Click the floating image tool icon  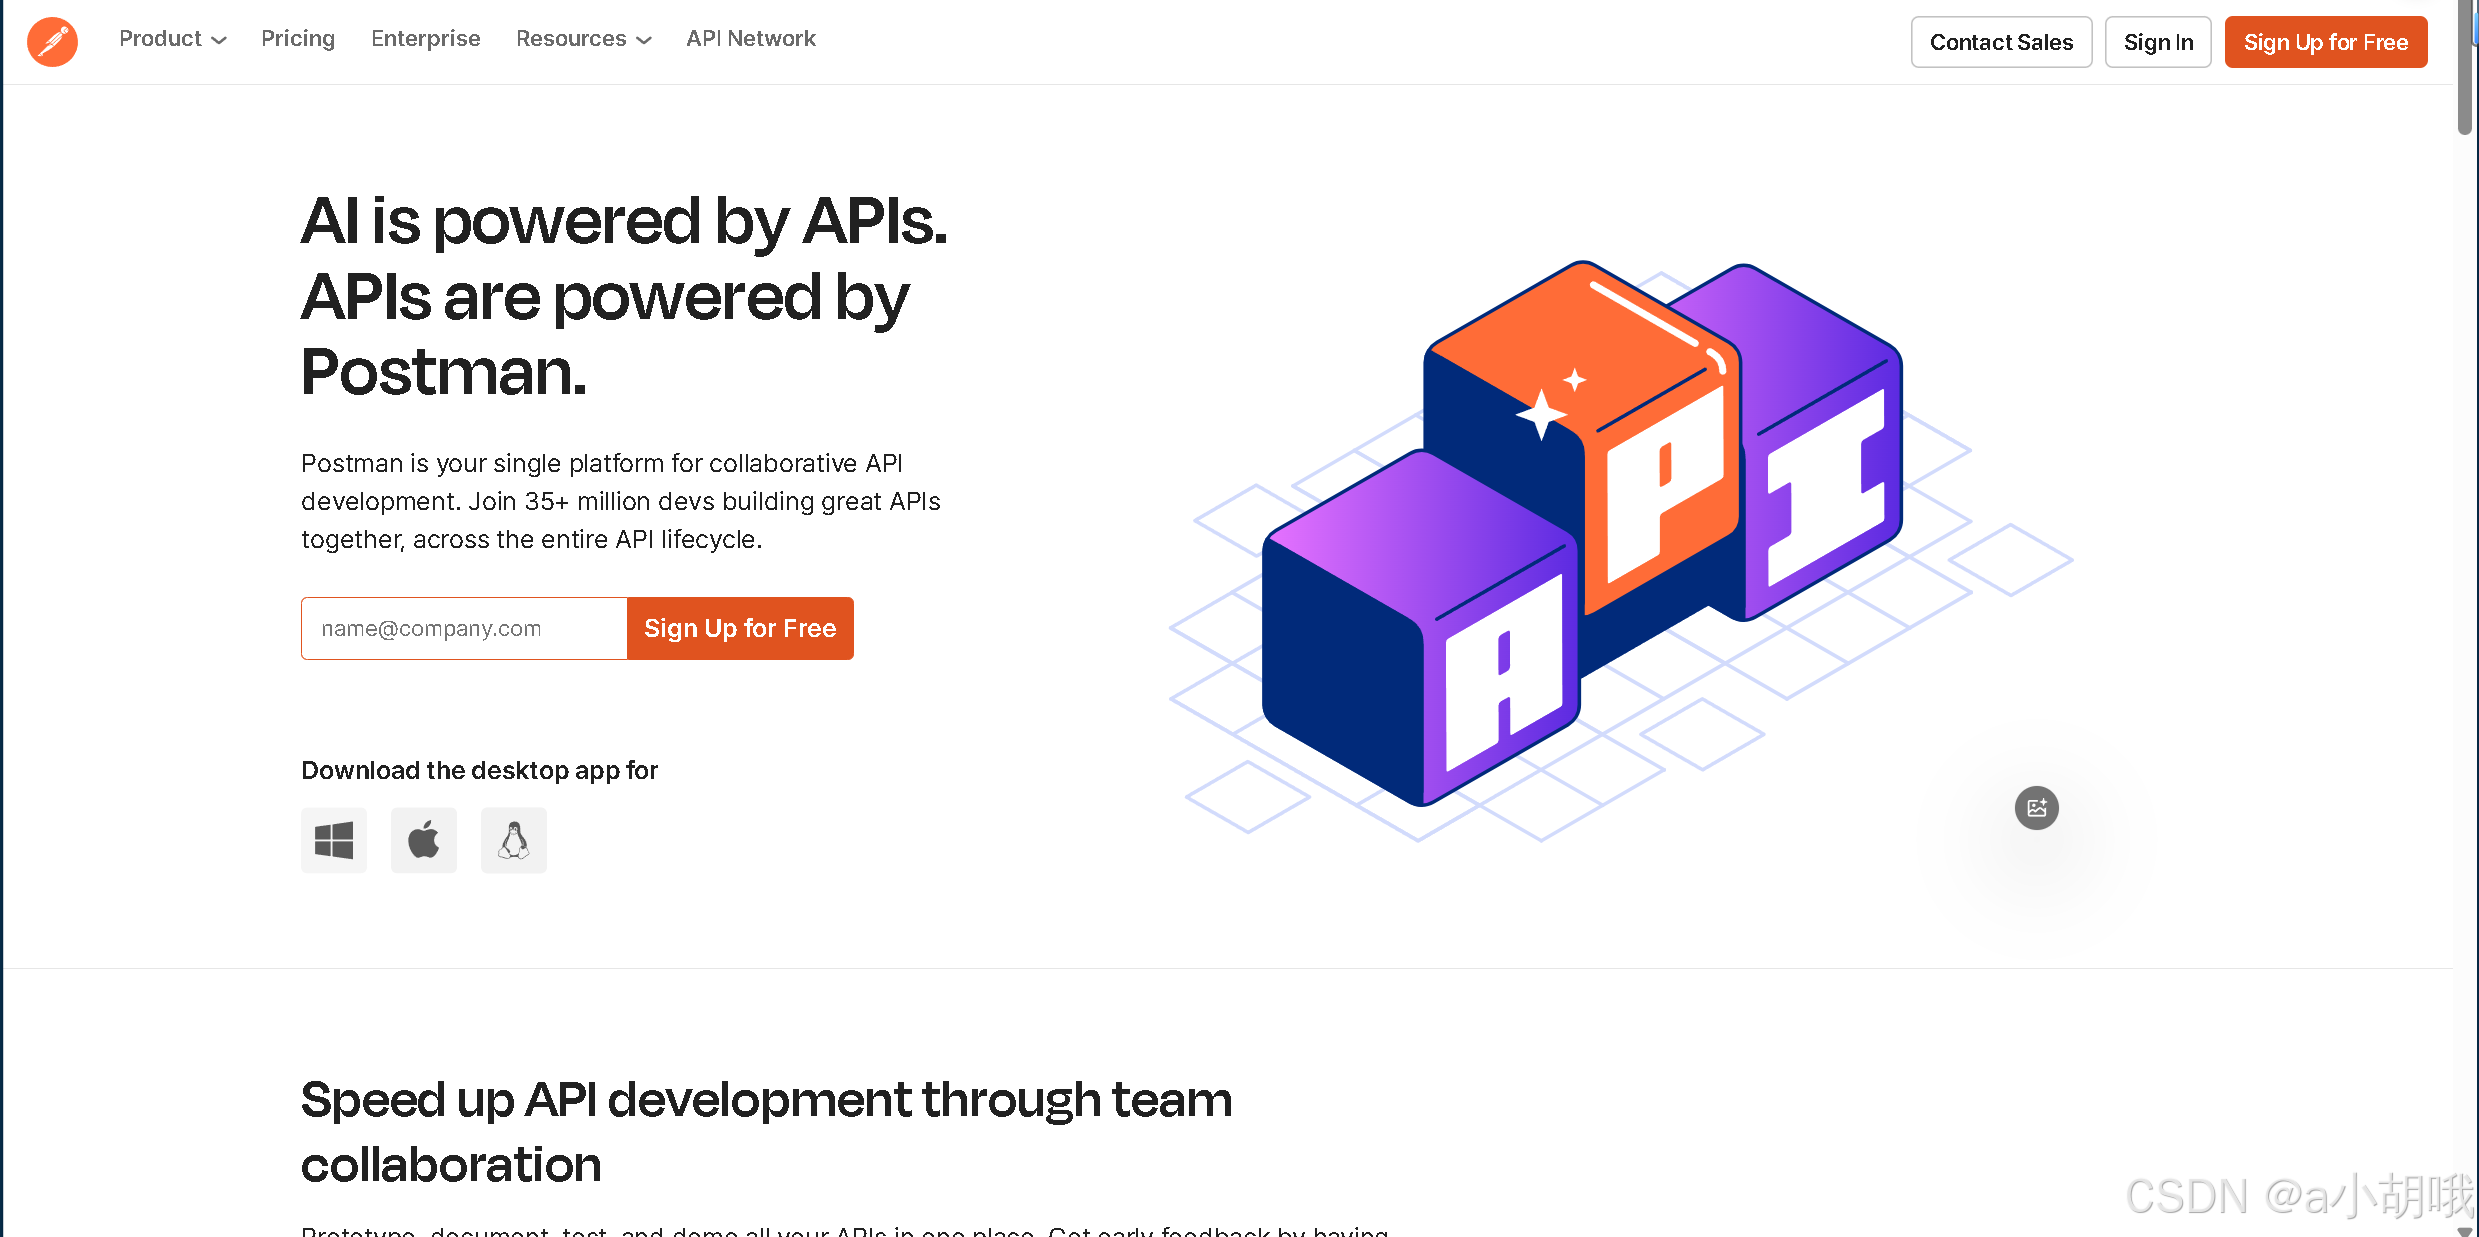(x=2036, y=808)
